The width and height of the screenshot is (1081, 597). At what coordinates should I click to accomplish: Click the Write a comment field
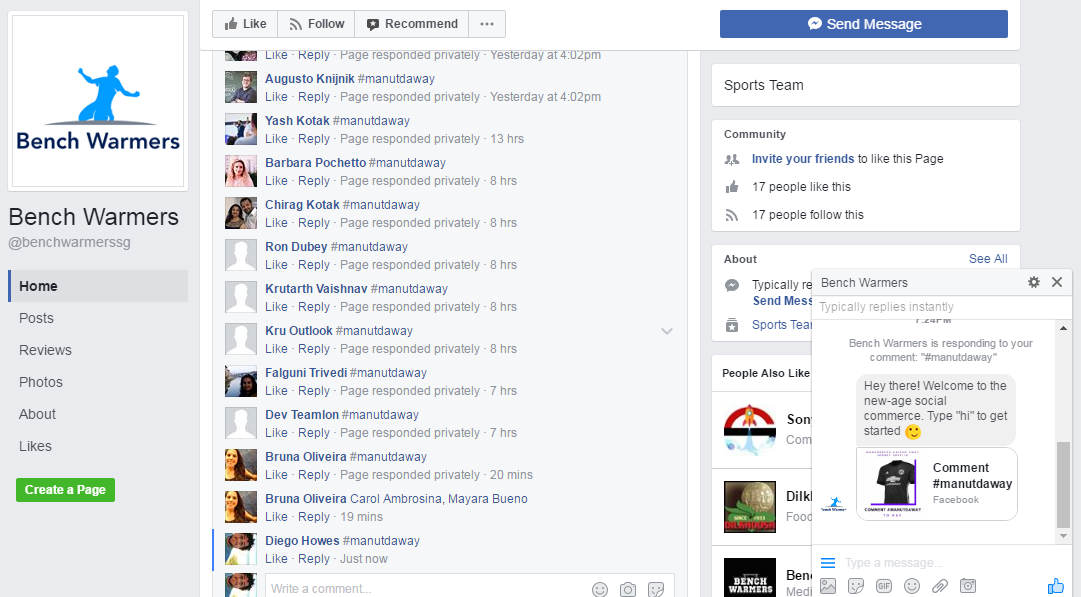pos(420,589)
